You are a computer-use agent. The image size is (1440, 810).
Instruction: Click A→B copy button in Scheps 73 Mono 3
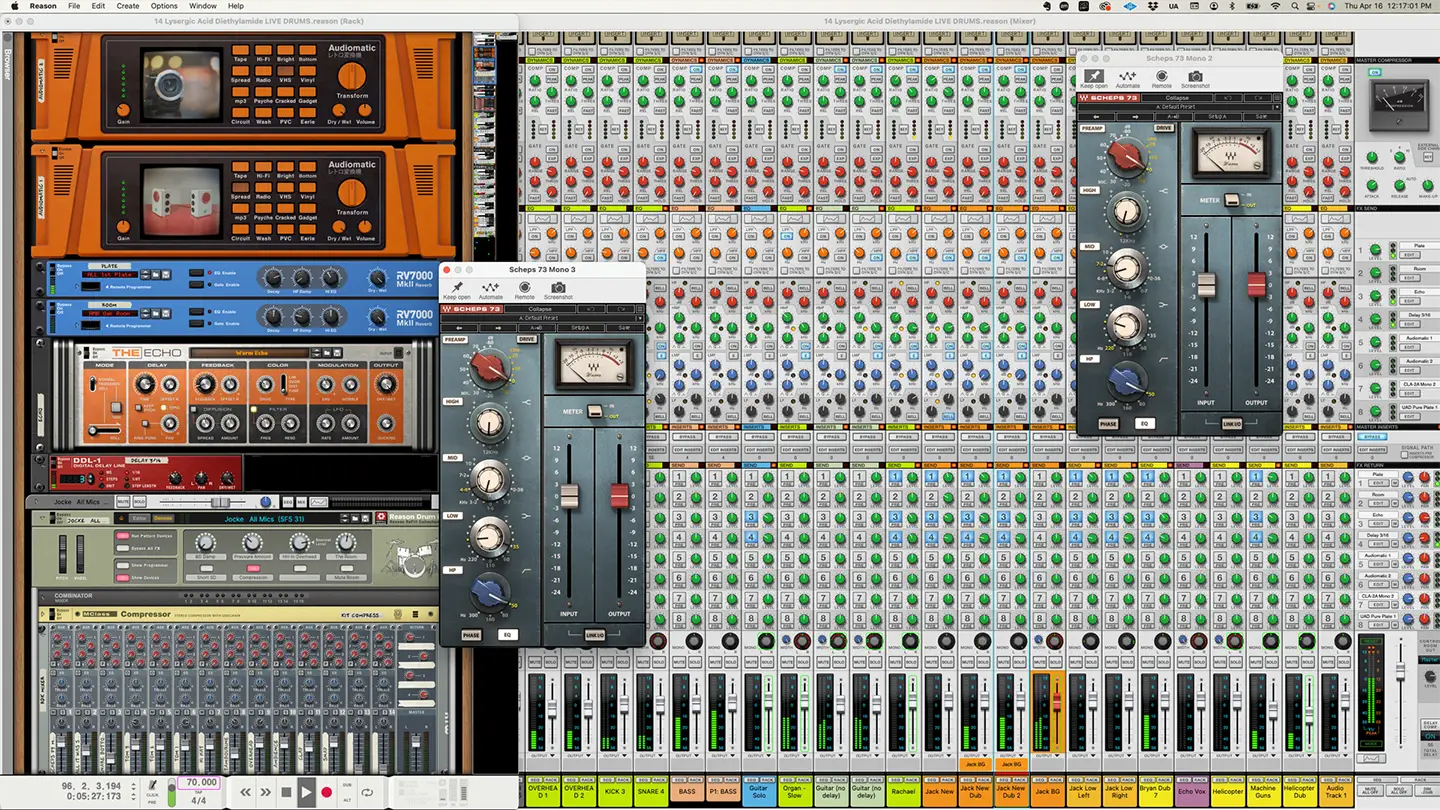click(x=537, y=327)
